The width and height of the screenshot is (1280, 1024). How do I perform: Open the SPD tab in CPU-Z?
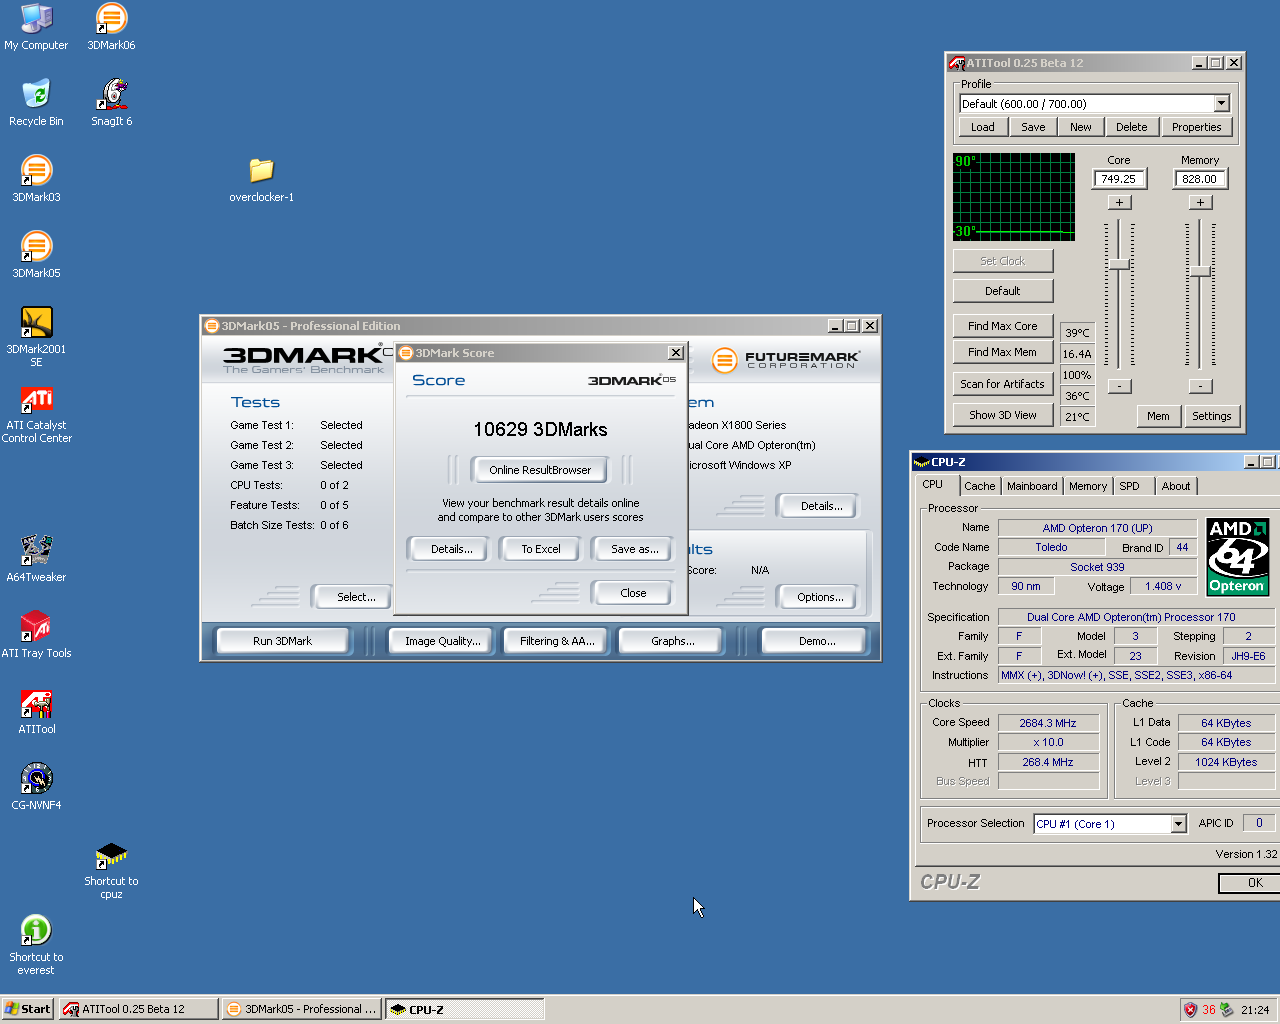point(1129,486)
